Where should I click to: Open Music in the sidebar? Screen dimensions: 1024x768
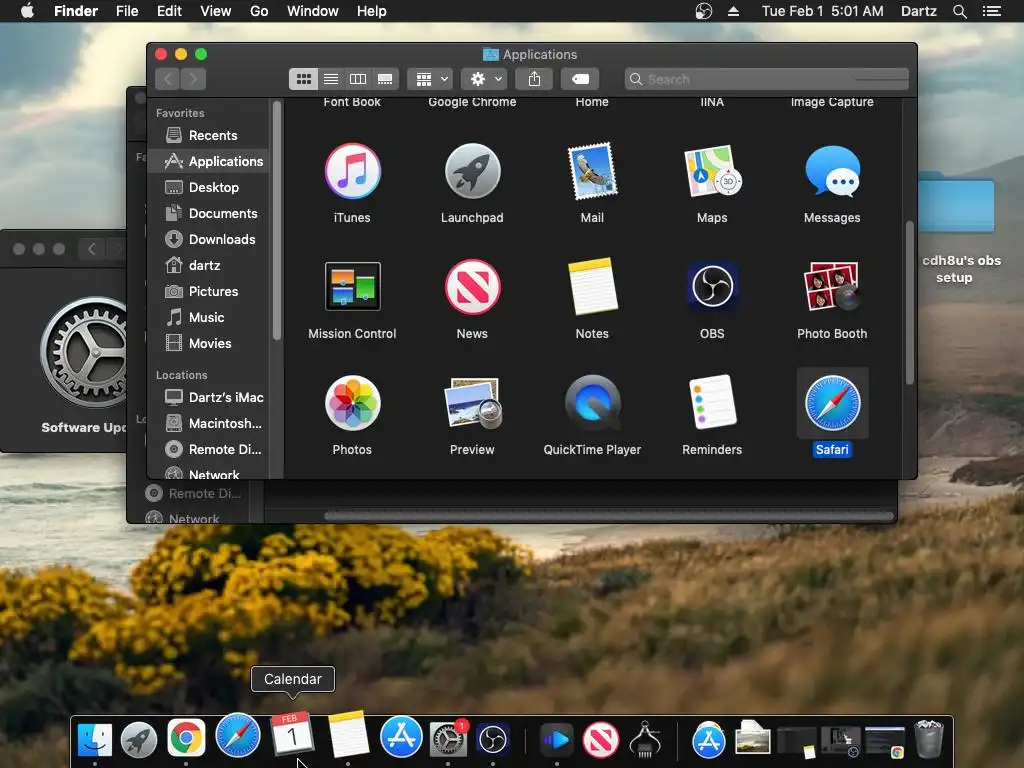[x=208, y=317]
